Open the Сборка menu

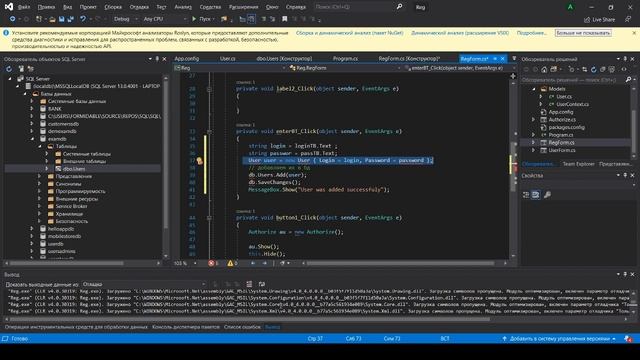tap(113, 7)
